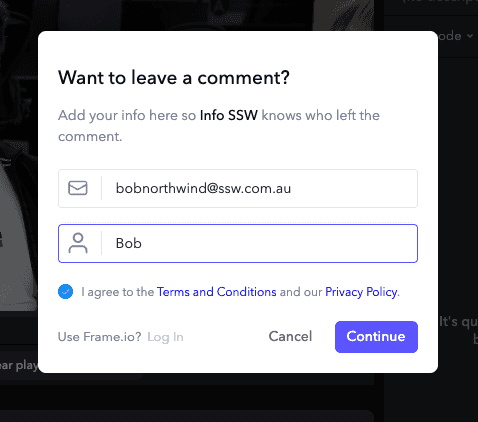The width and height of the screenshot is (478, 422).
Task: Dismiss the dialog with Cancel
Action: pyautogui.click(x=290, y=336)
